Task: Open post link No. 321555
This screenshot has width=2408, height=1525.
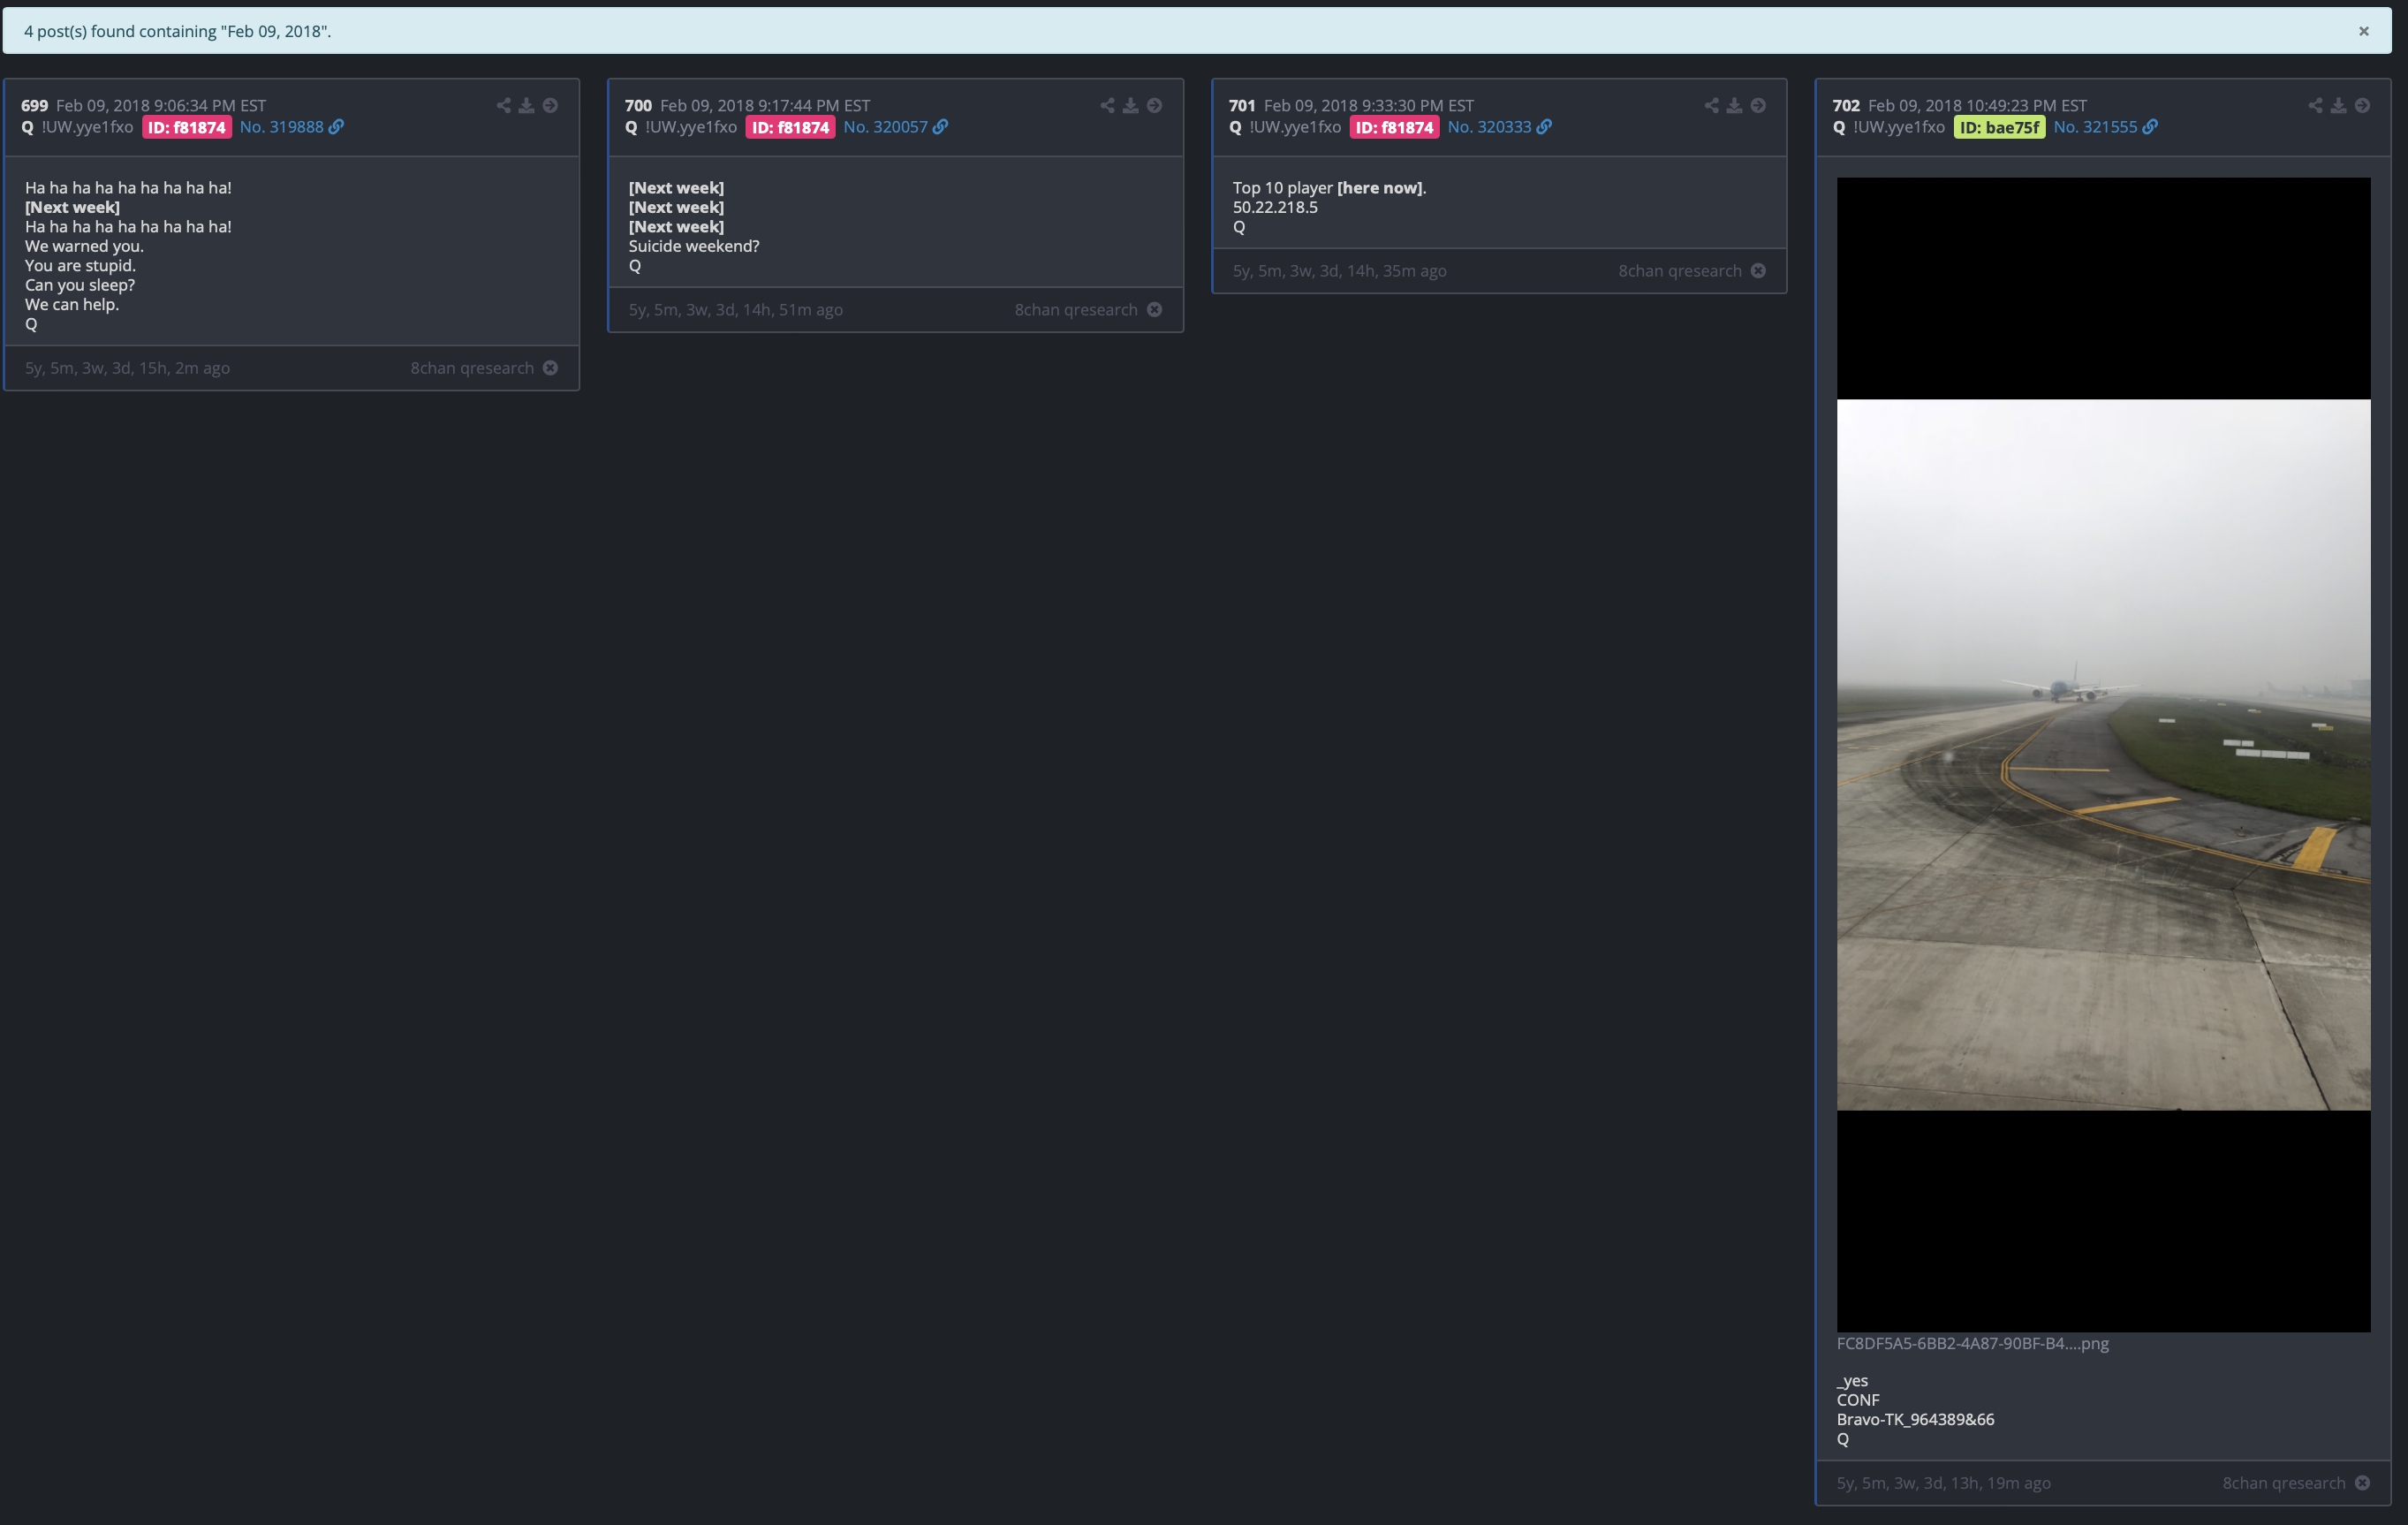Action: (x=2095, y=127)
